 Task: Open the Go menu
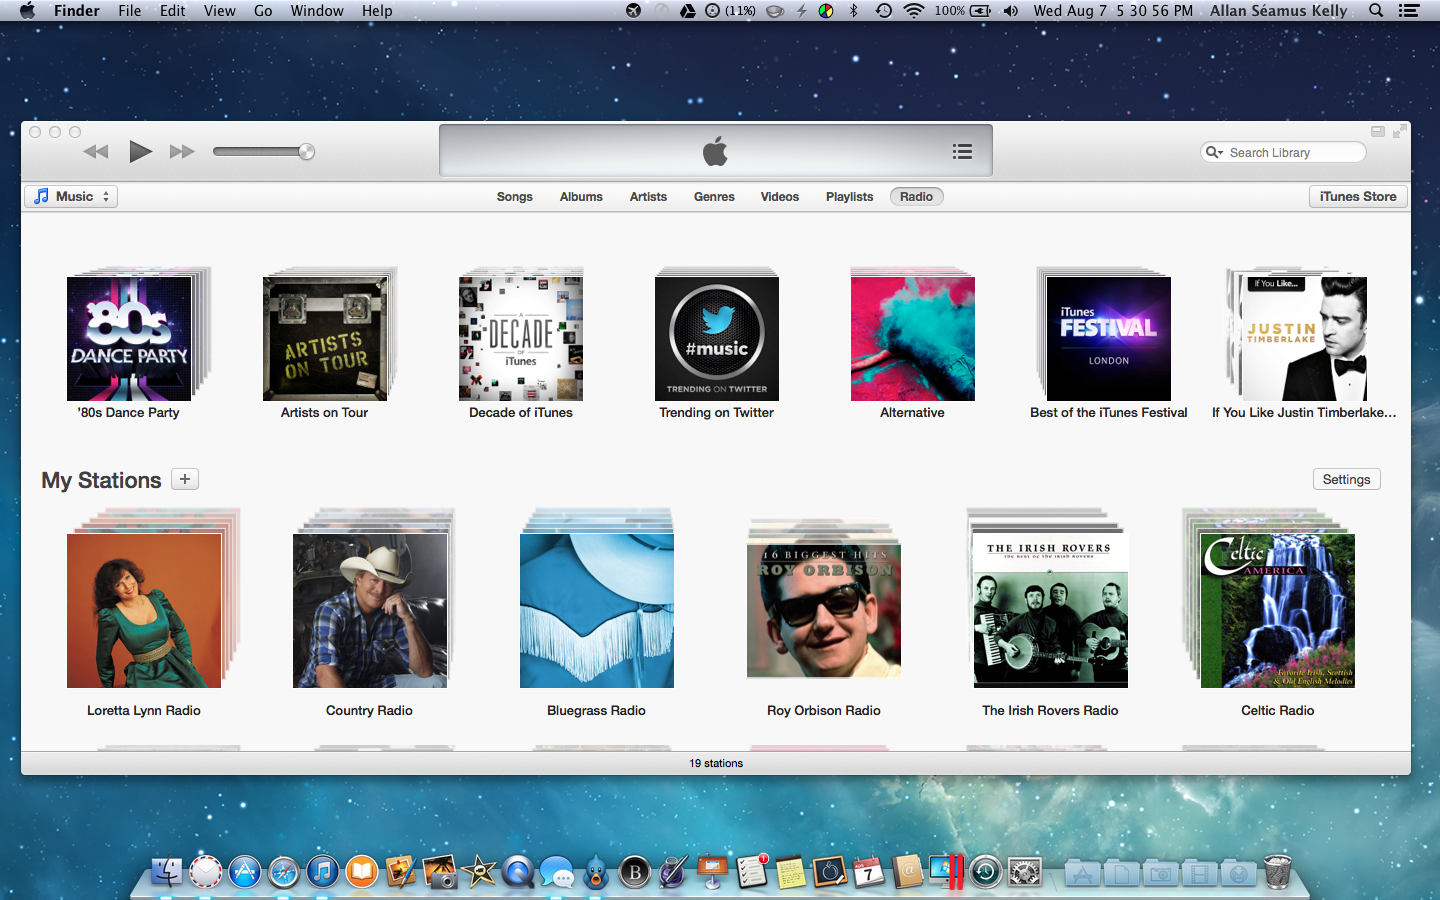[263, 11]
